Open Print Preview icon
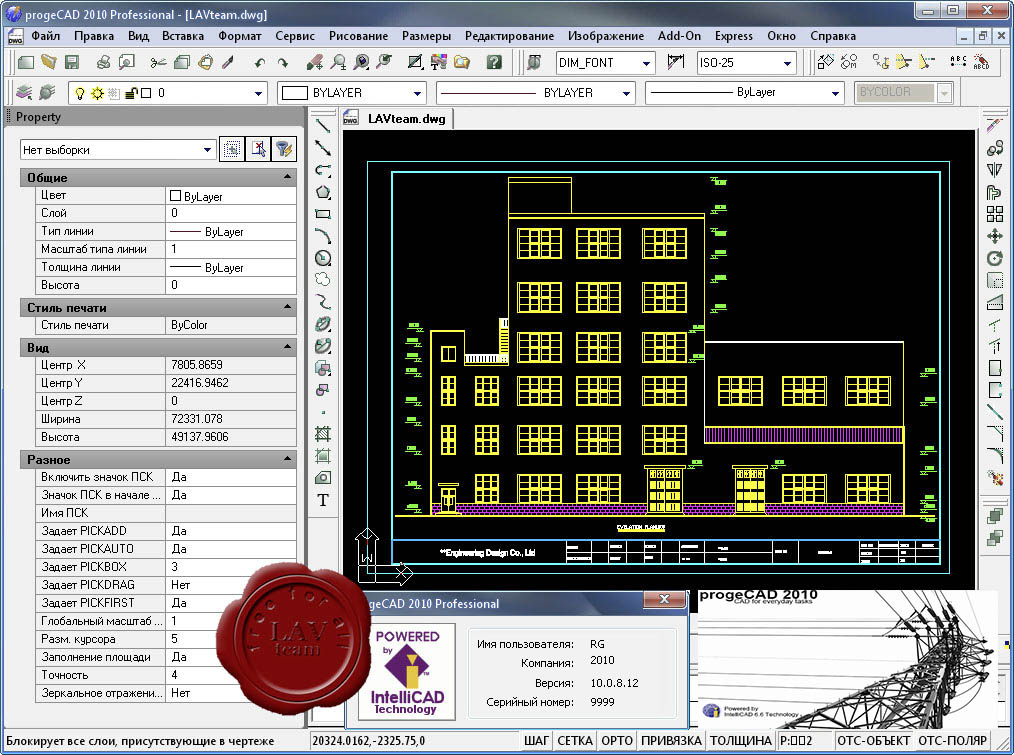This screenshot has height=755, width=1014. click(x=127, y=62)
